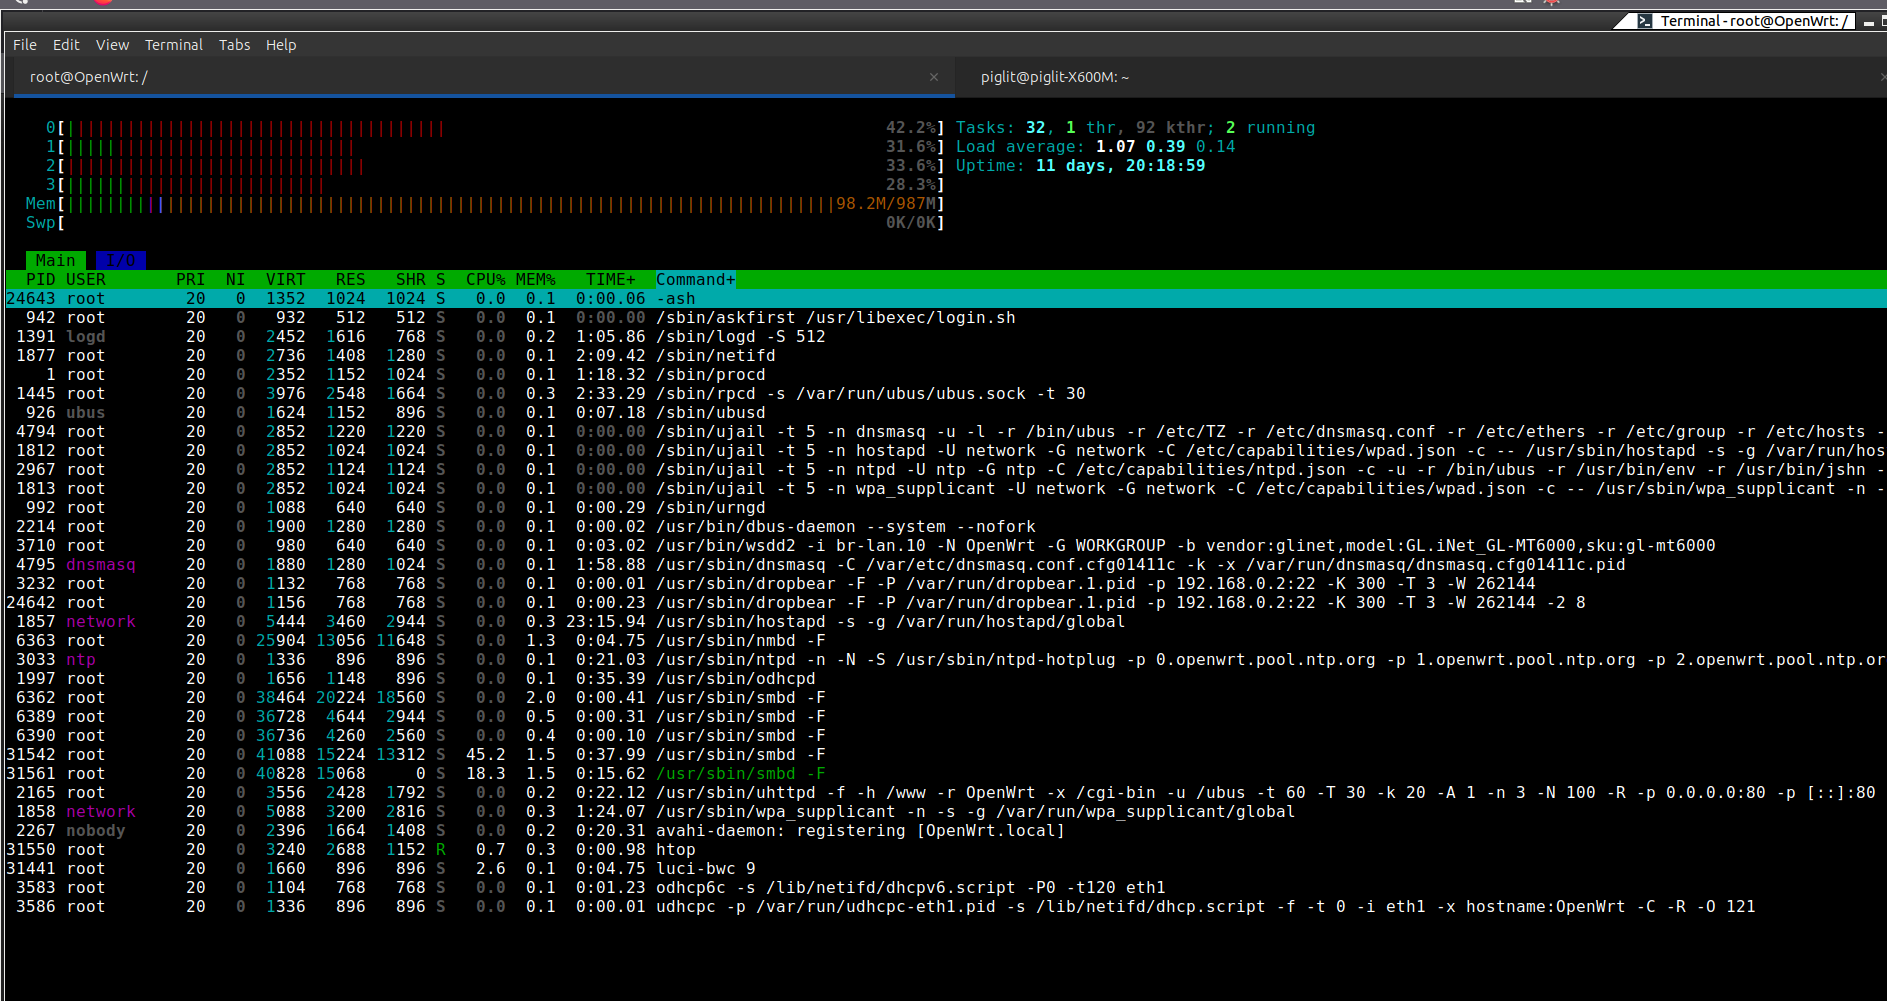The image size is (1887, 1001).
Task: Select the htop Main tab
Action: tap(56, 260)
